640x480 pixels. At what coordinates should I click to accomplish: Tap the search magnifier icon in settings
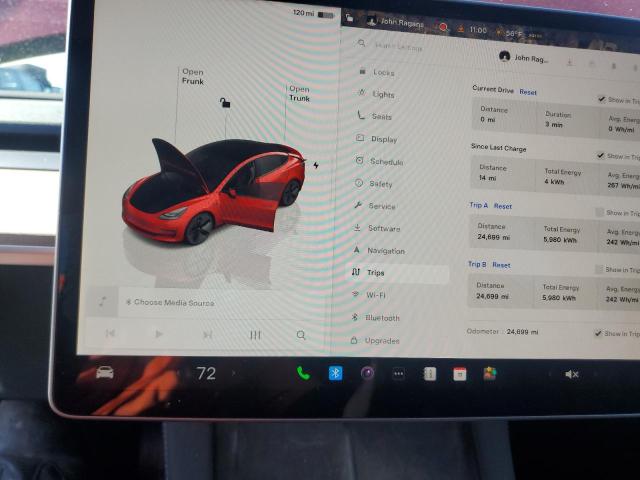(x=361, y=43)
